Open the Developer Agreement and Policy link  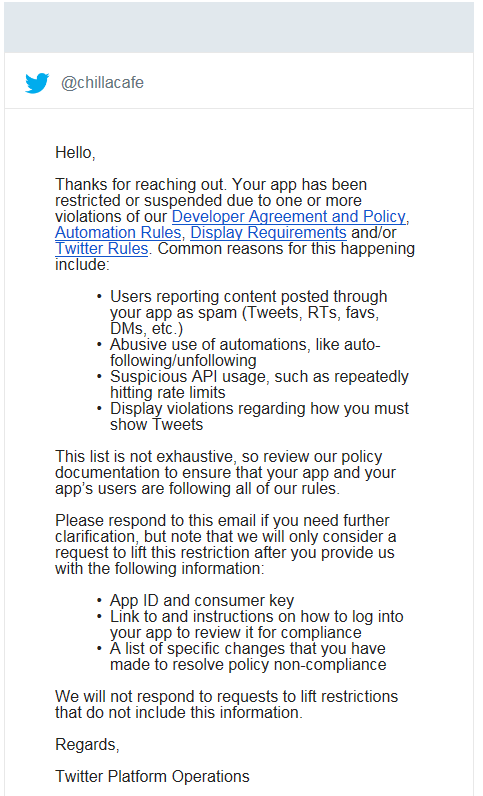coord(288,216)
